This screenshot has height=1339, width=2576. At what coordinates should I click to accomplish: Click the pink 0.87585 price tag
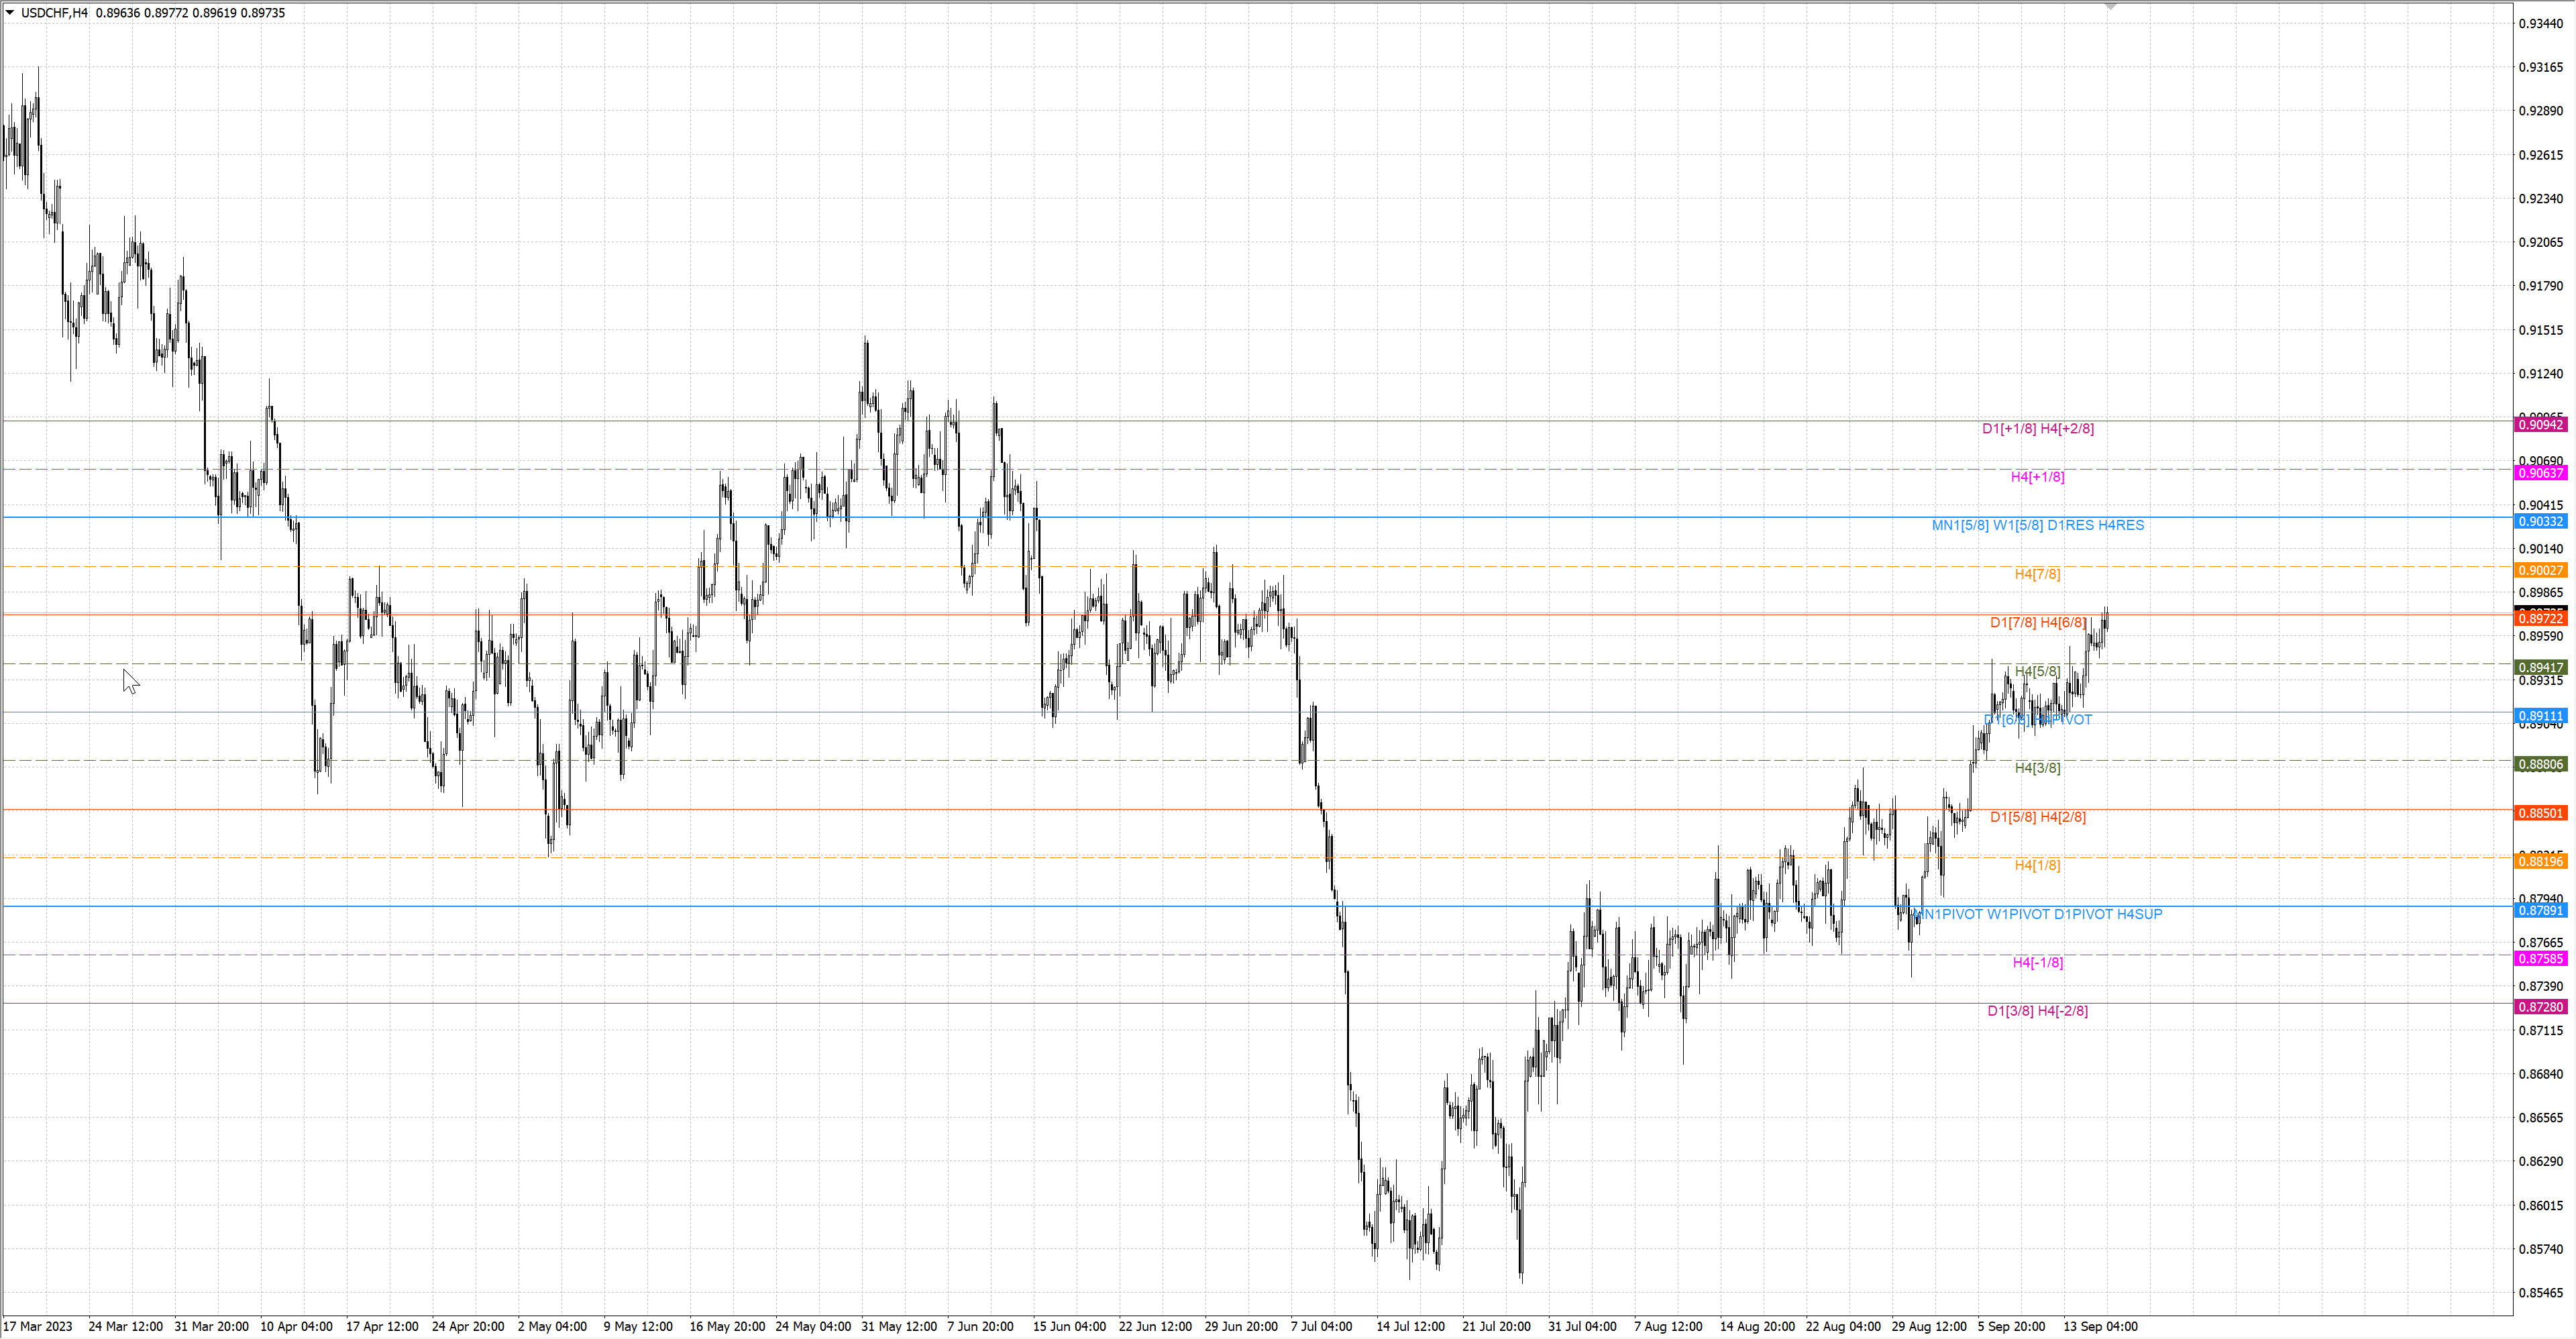(2540, 958)
